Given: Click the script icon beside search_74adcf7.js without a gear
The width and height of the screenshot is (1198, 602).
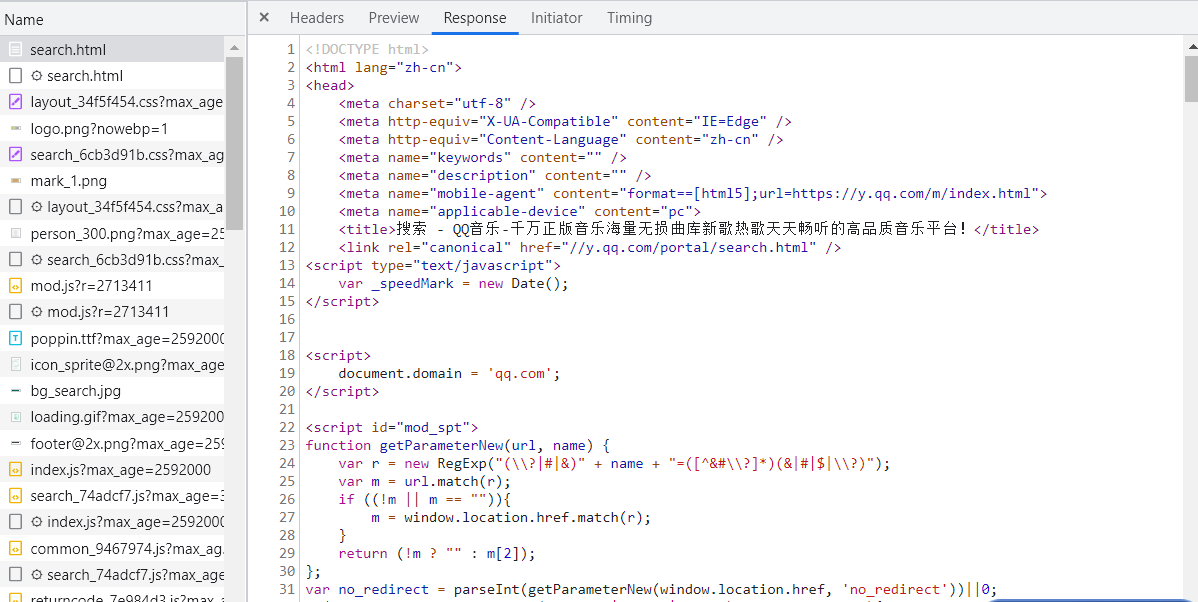Looking at the screenshot, I should 15,496.
